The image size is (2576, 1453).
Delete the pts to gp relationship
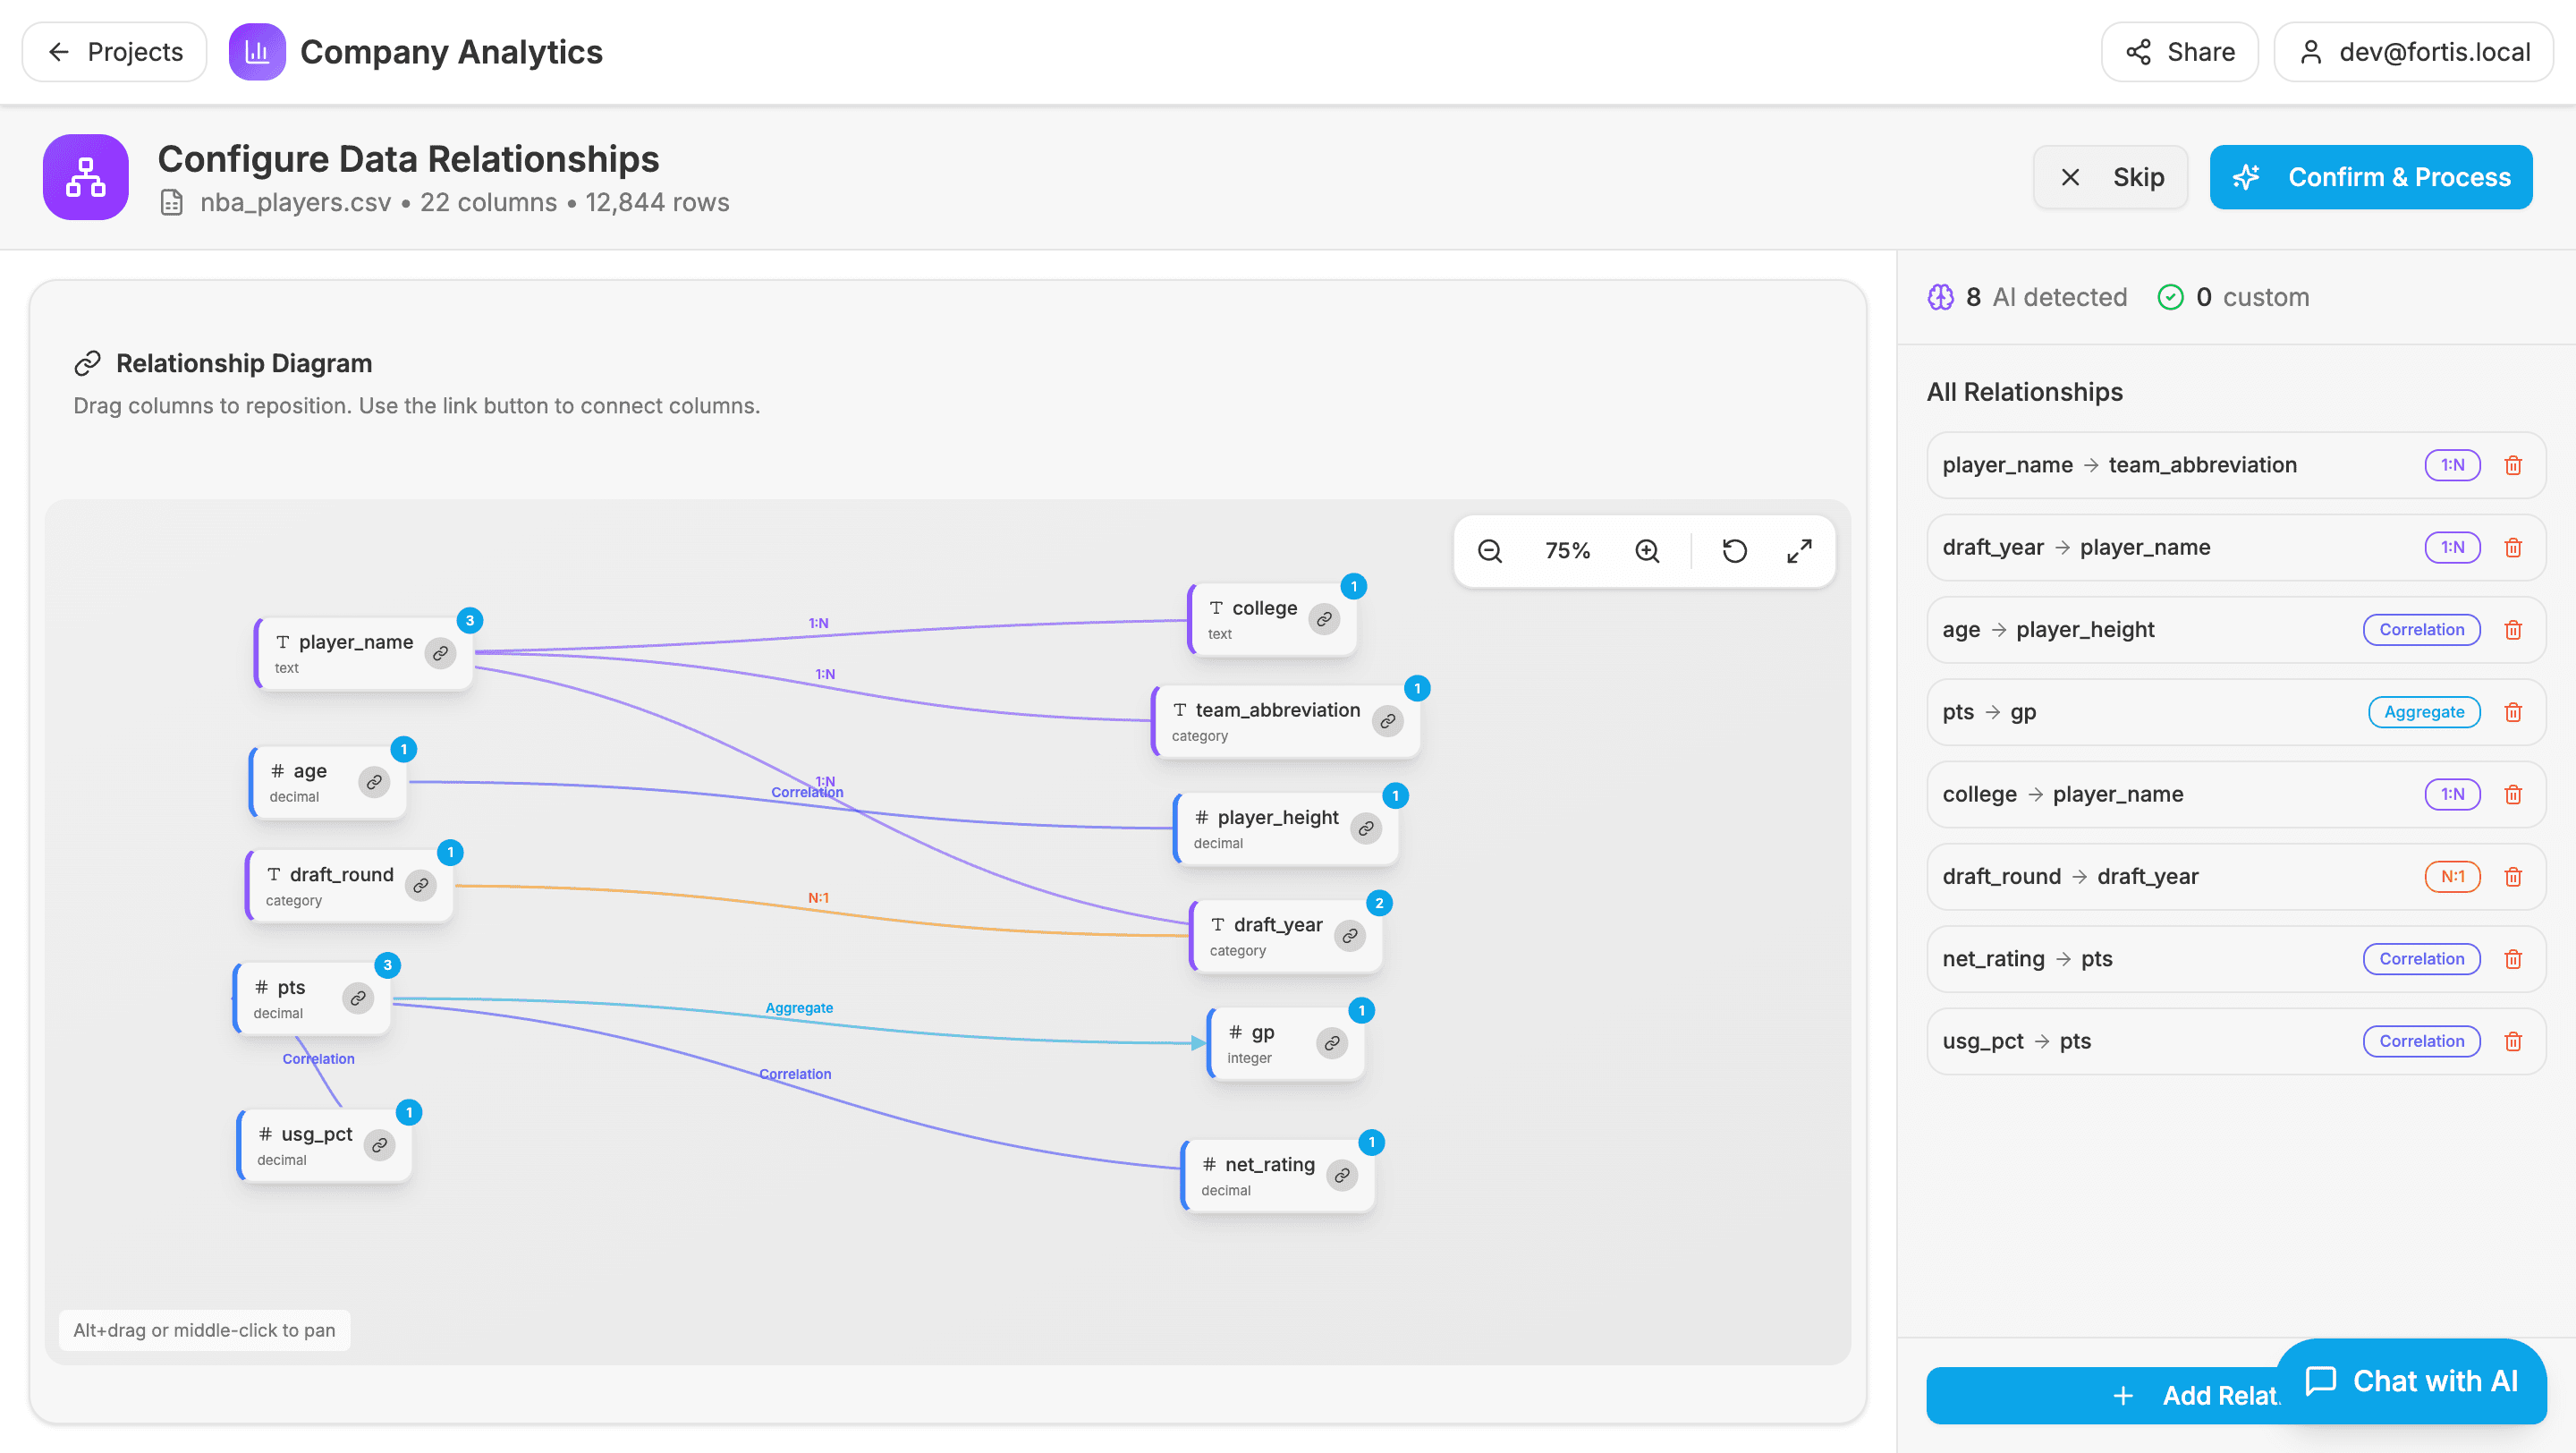point(2513,712)
